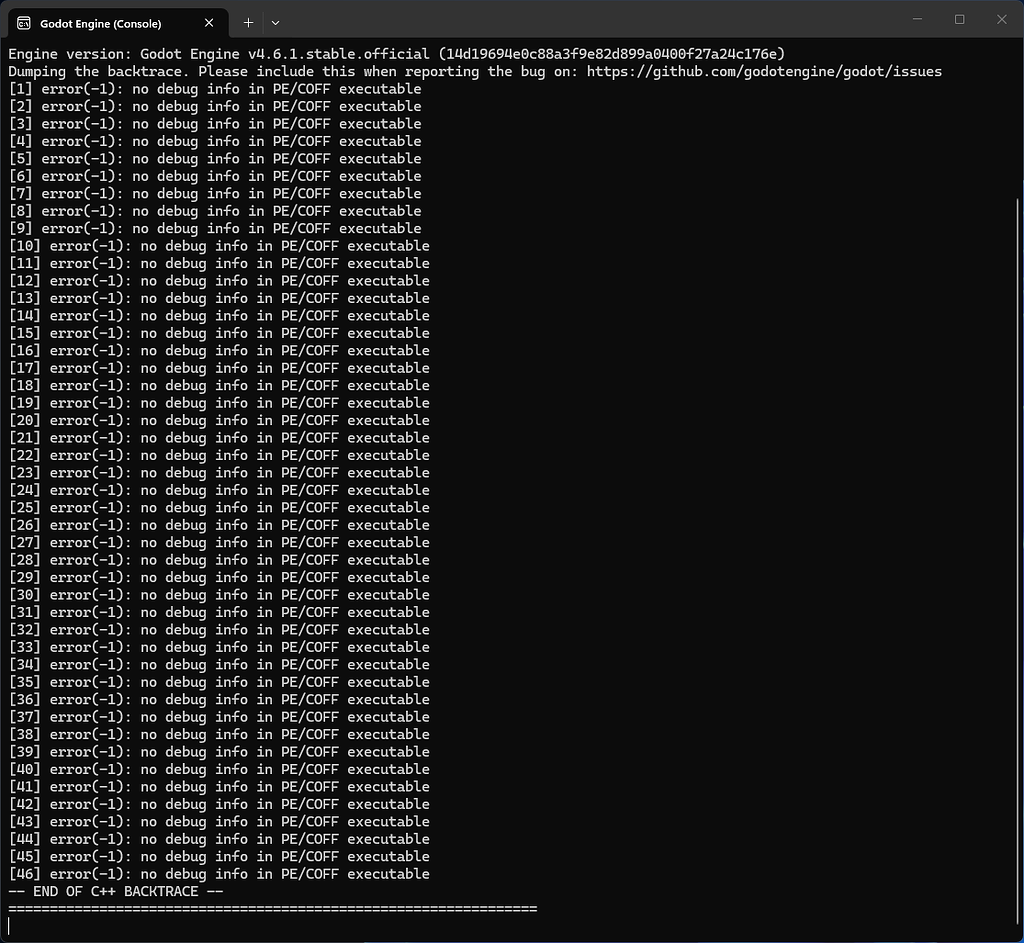Click backtrace line [35]
Screen dimensions: 1024x943
point(219,682)
